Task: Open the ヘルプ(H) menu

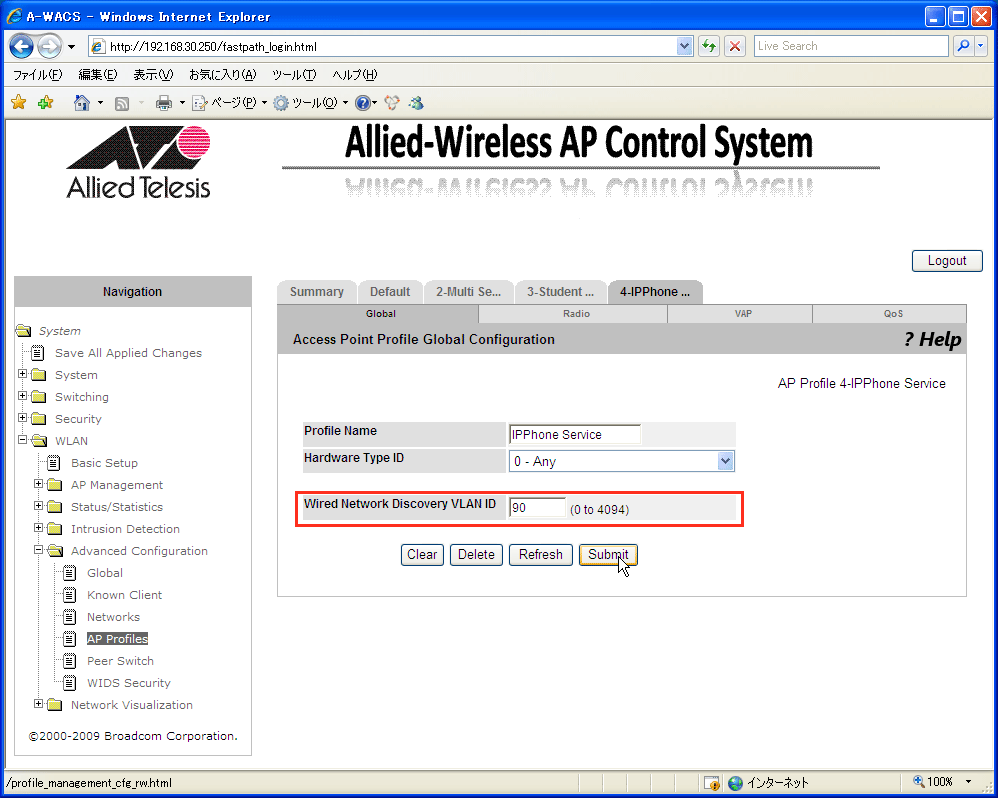Action: click(x=355, y=74)
